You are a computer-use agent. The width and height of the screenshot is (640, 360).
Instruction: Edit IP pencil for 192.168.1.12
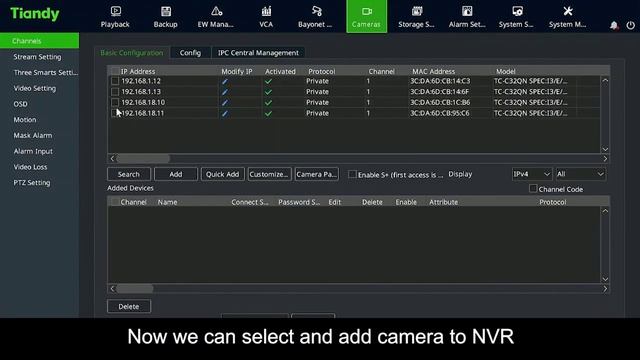pos(225,81)
